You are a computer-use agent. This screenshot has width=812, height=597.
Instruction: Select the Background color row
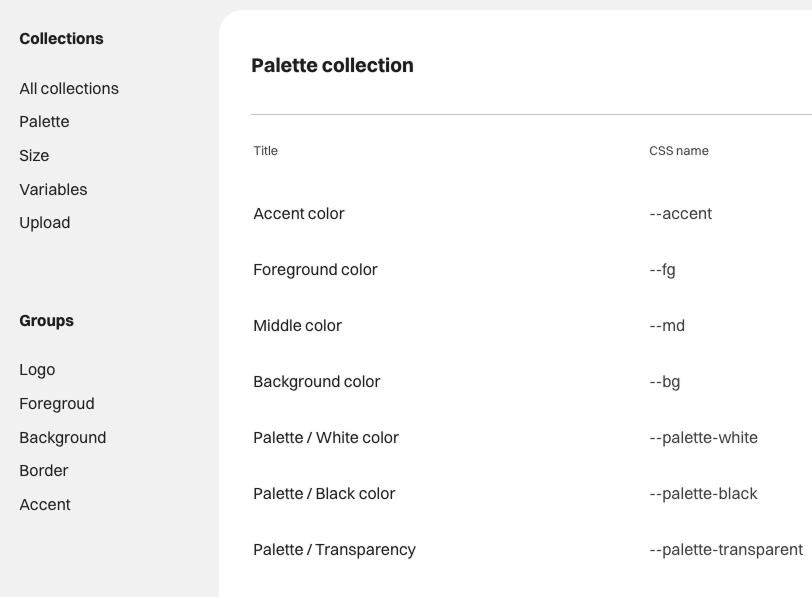(x=316, y=381)
